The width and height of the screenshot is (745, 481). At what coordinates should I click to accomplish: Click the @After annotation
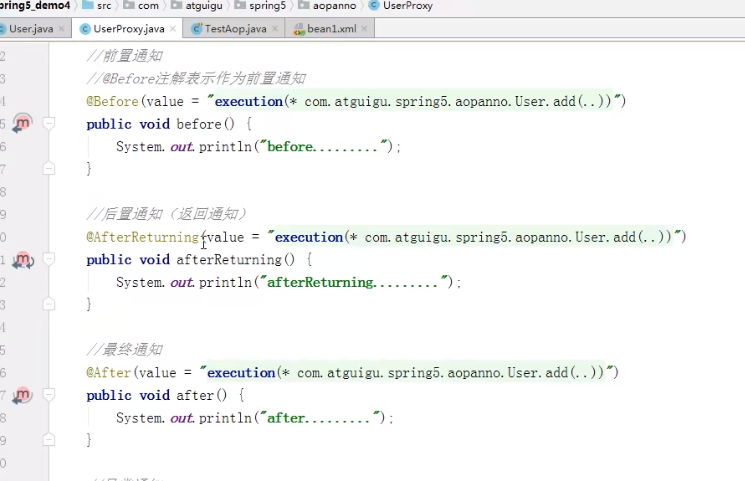[108, 372]
